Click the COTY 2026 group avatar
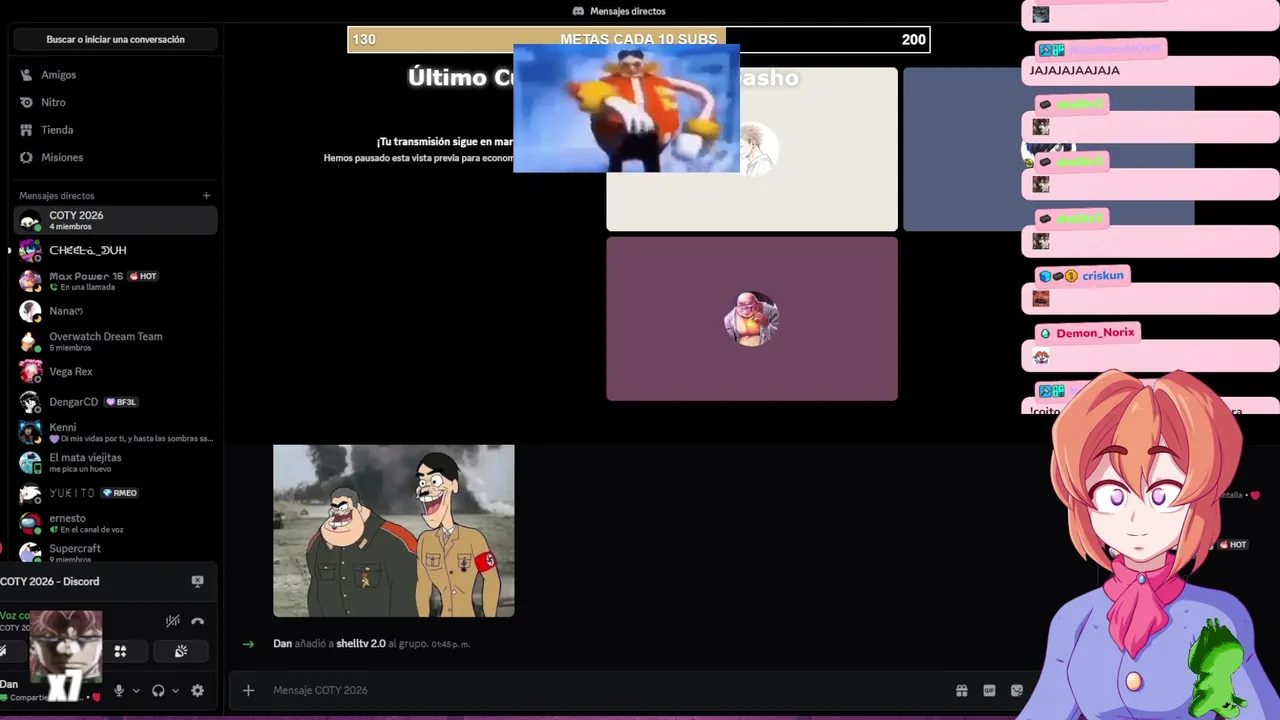The width and height of the screenshot is (1280, 720). [31, 220]
